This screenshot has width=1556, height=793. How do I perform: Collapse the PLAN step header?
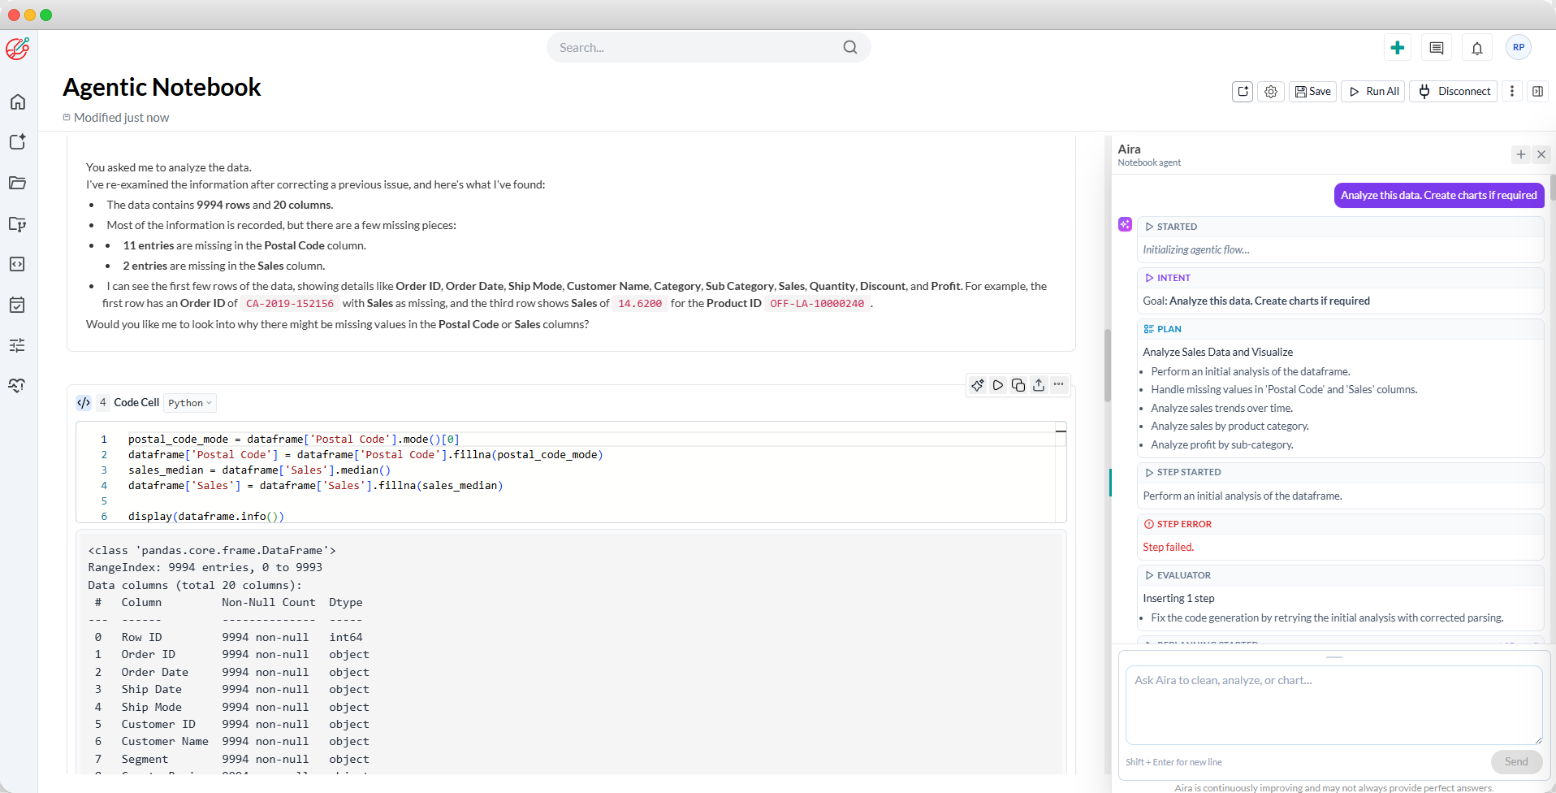point(1341,329)
